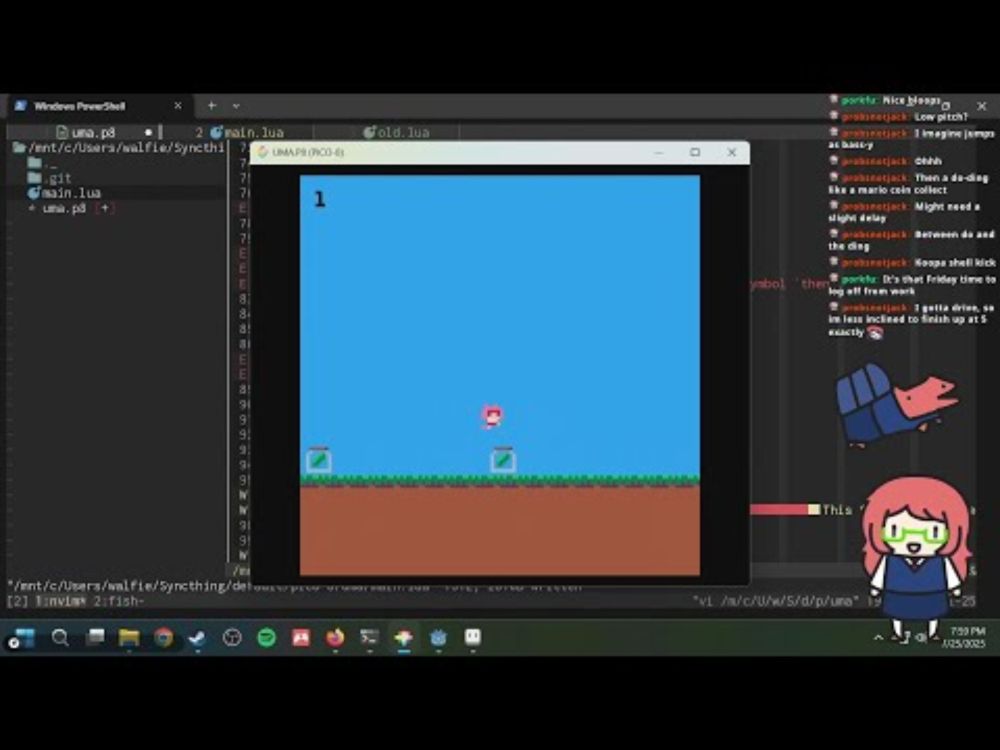Switch to the PICO-8 taskbar icon
1000x750 pixels.
[404, 637]
